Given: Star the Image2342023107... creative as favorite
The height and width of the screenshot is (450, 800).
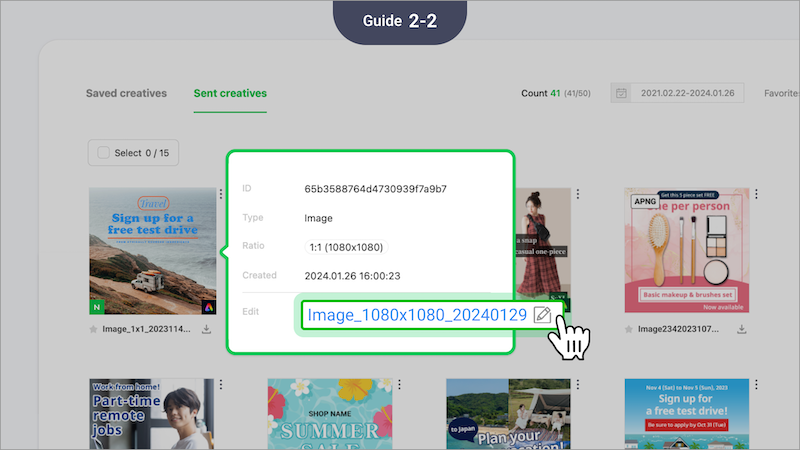Looking at the screenshot, I should pyautogui.click(x=629, y=329).
